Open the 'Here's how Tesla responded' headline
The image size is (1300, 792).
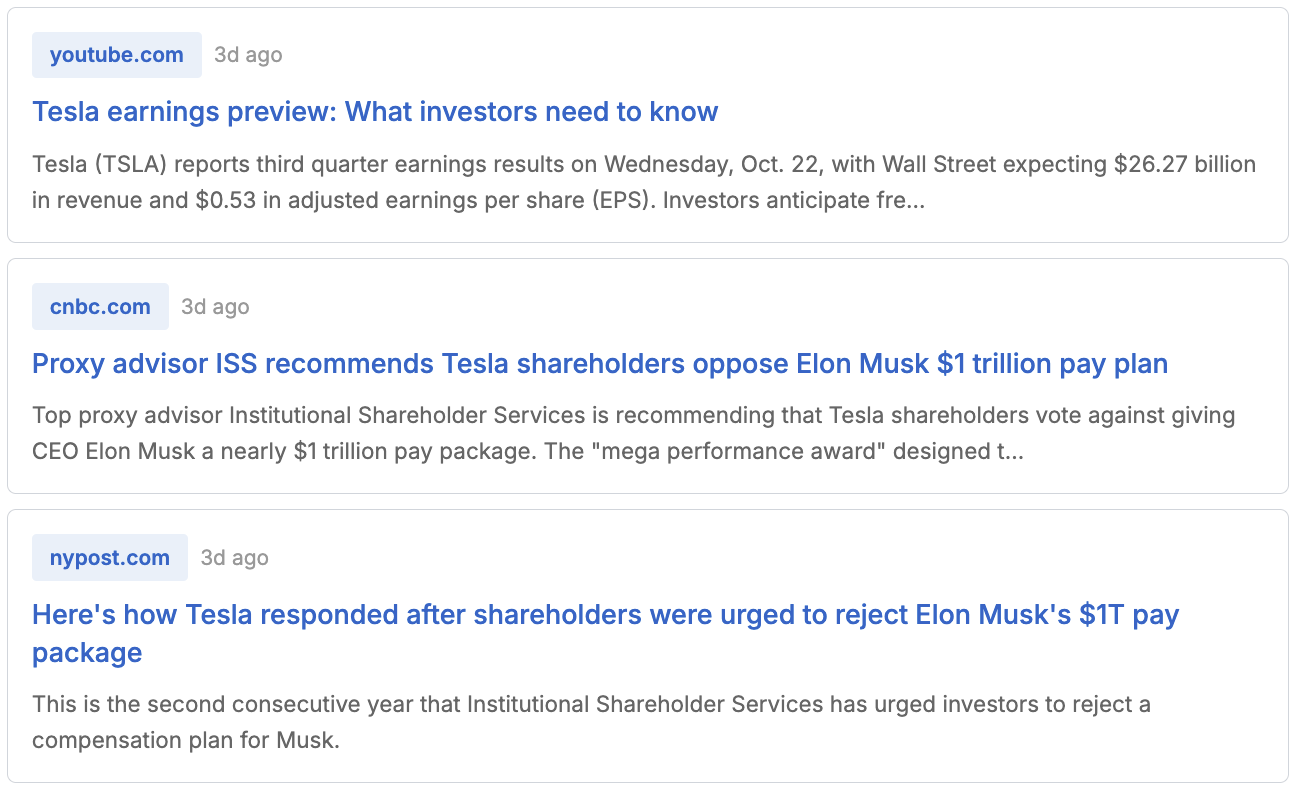605,614
